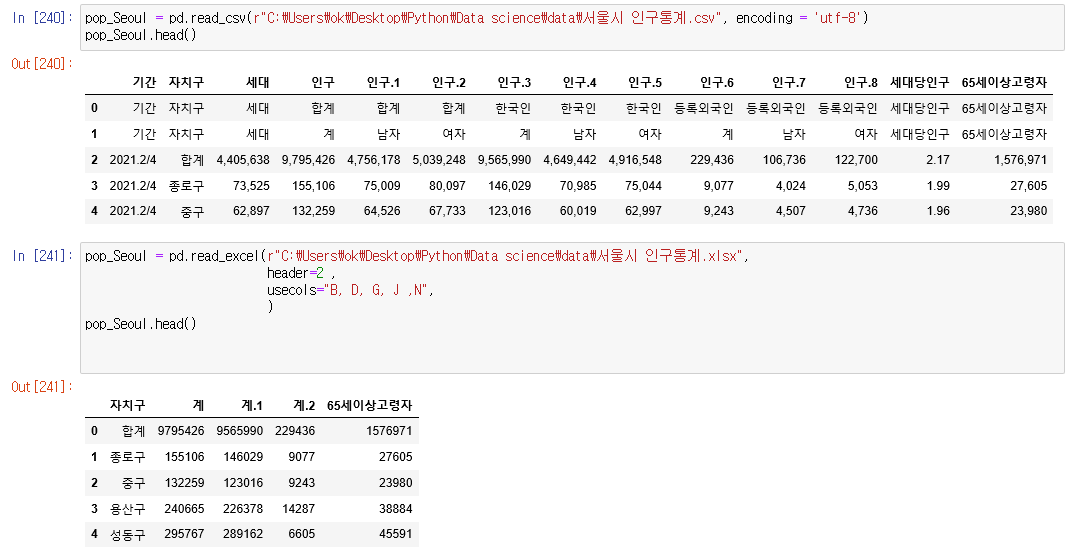Click the 60,019 cell

tap(578, 211)
